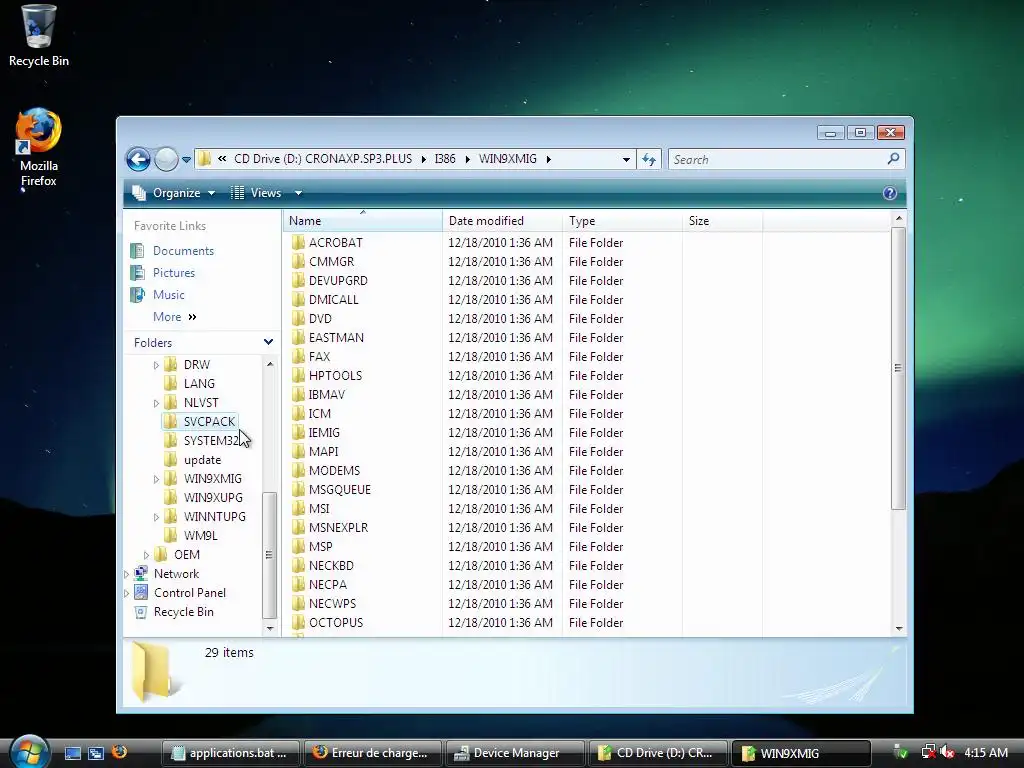Screen dimensions: 1024x768
Task: Show More favorite links
Action: coord(174,317)
